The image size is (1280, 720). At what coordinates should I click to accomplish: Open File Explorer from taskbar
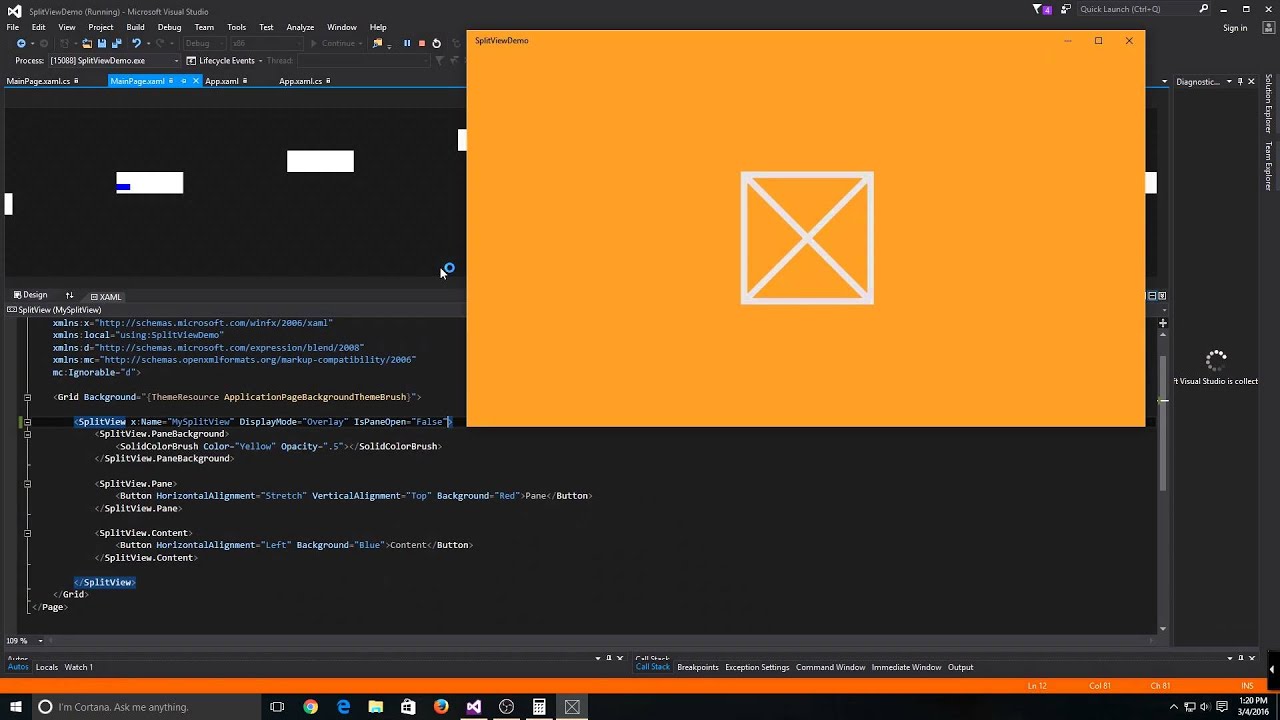tap(376, 707)
